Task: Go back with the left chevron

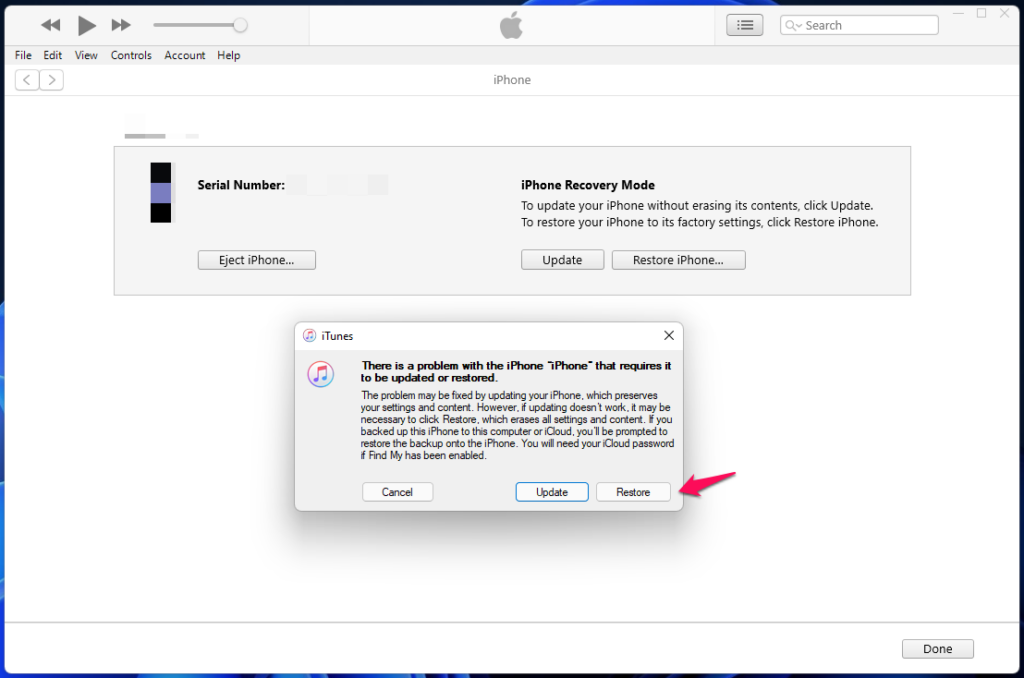Action: pyautogui.click(x=27, y=80)
